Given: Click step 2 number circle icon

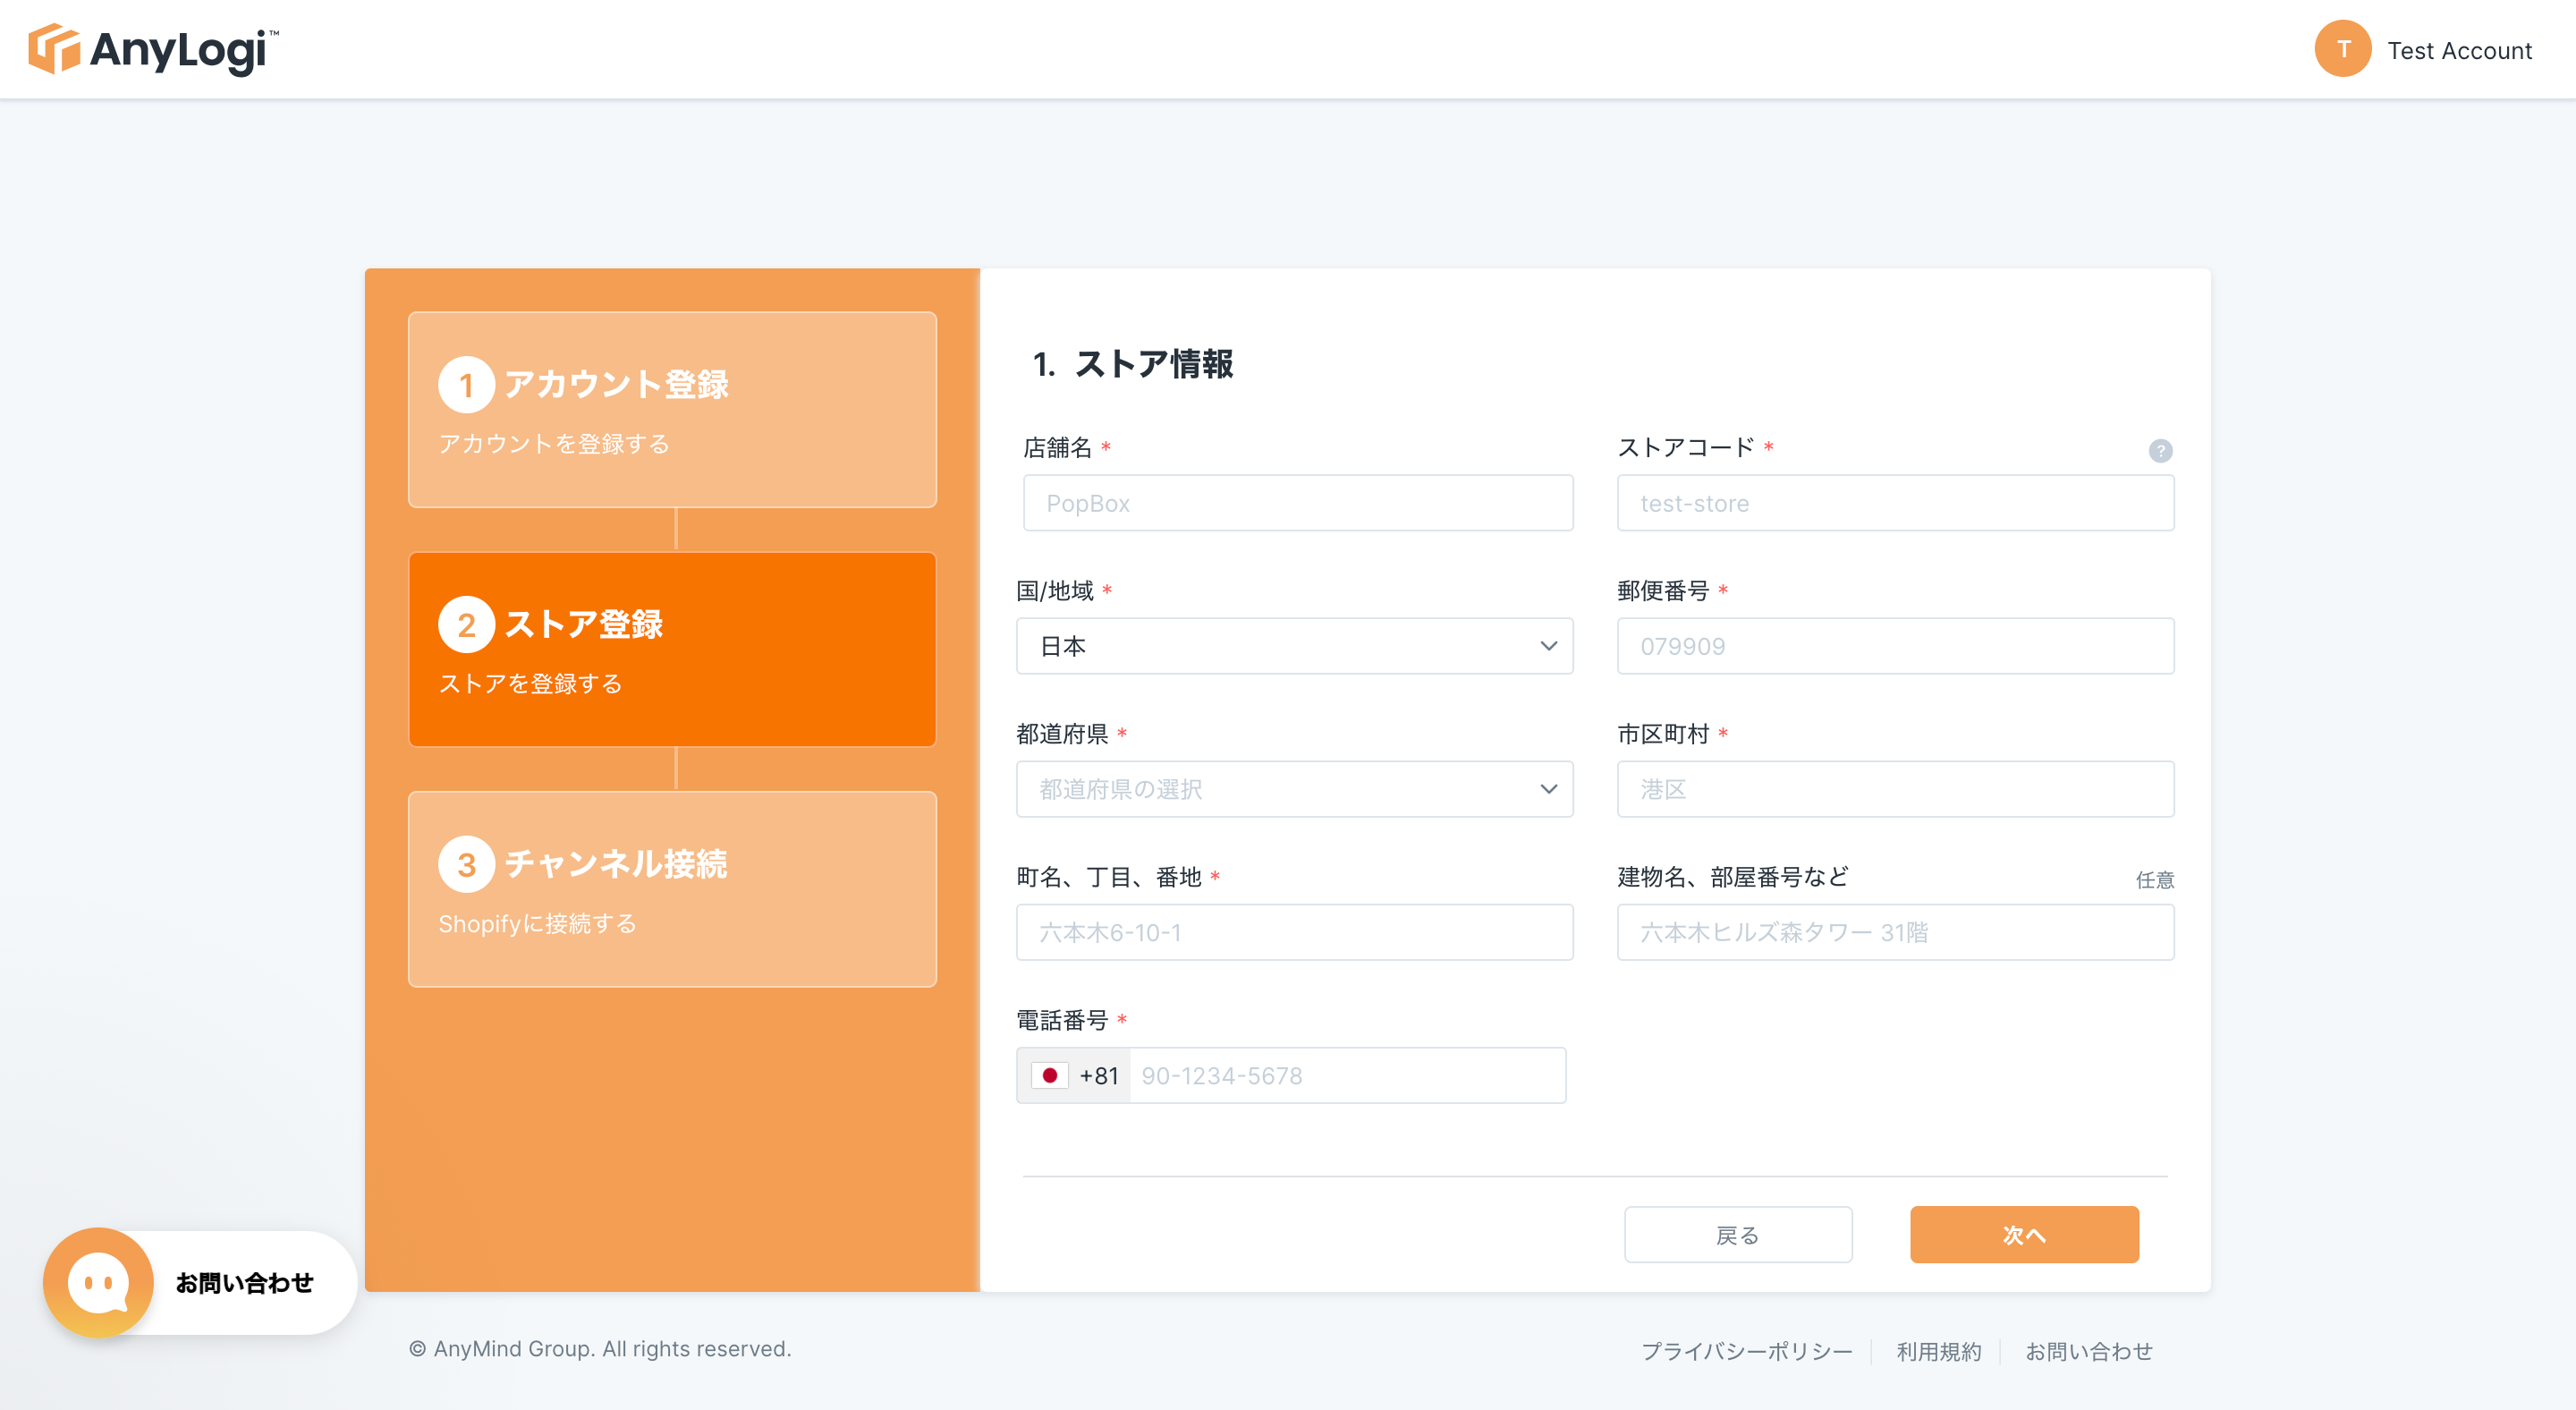Looking at the screenshot, I should [x=466, y=625].
